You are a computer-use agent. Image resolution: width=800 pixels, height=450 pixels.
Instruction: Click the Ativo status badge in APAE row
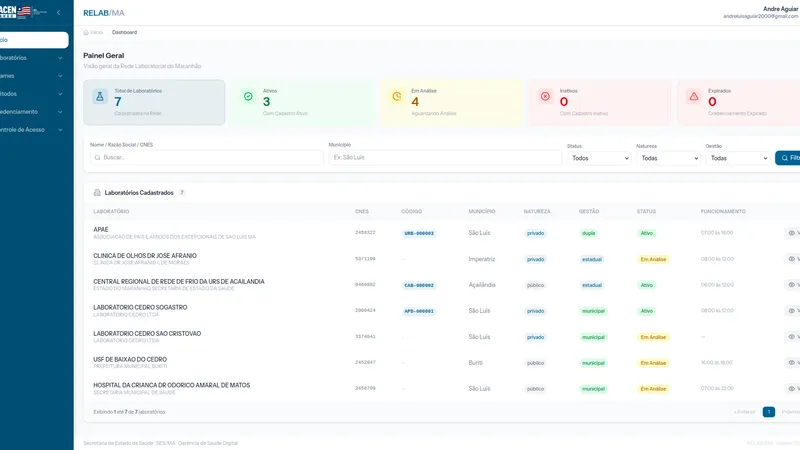tap(646, 233)
